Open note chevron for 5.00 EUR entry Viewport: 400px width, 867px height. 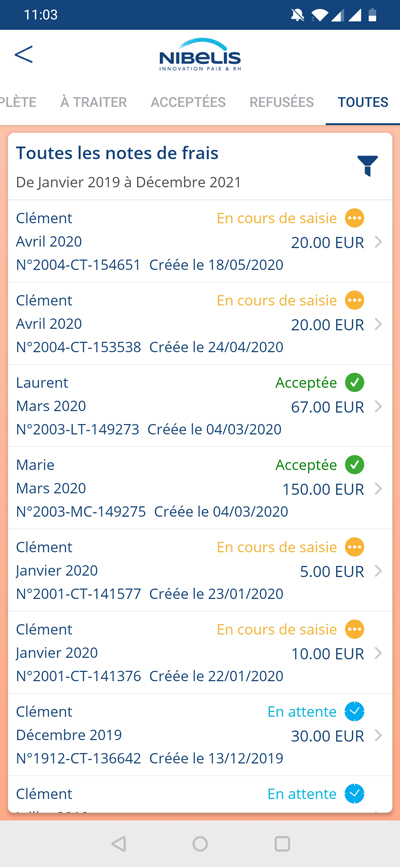click(x=378, y=571)
